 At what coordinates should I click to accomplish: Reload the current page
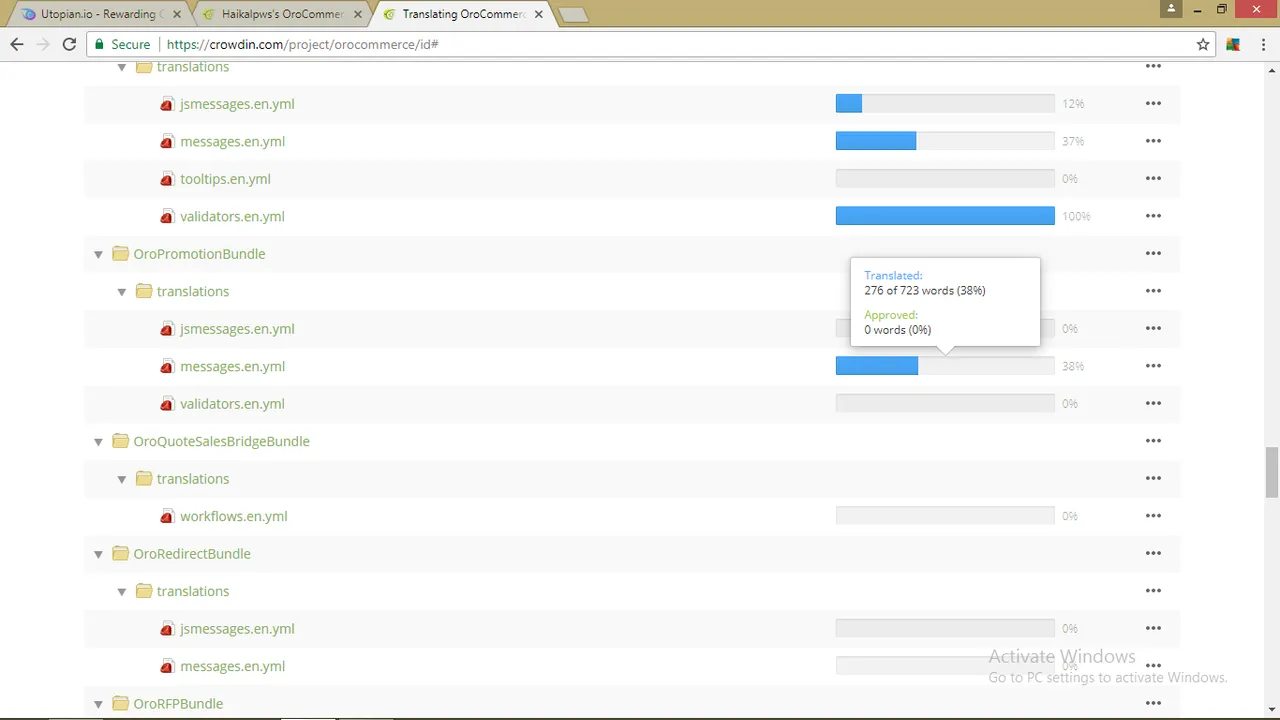pos(69,44)
